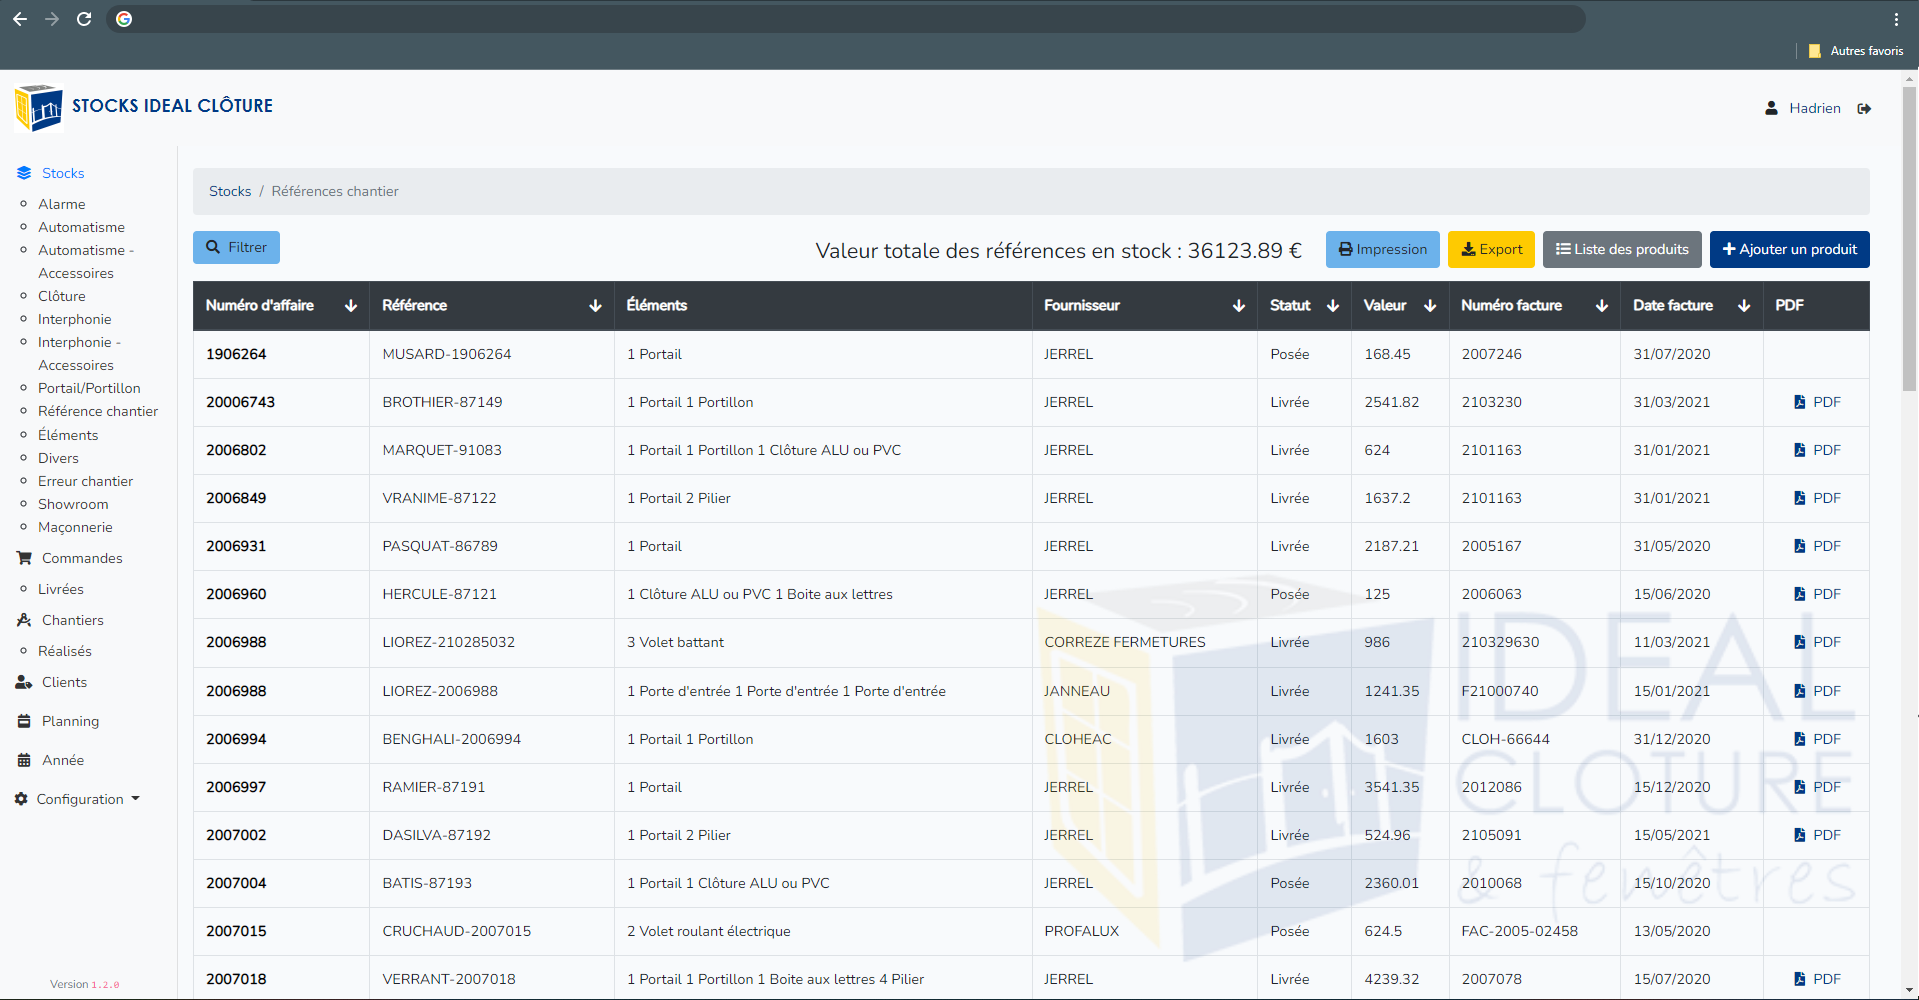Select the Stocks layers icon in sidebar
Viewport: 1919px width, 1000px height.
tap(23, 172)
